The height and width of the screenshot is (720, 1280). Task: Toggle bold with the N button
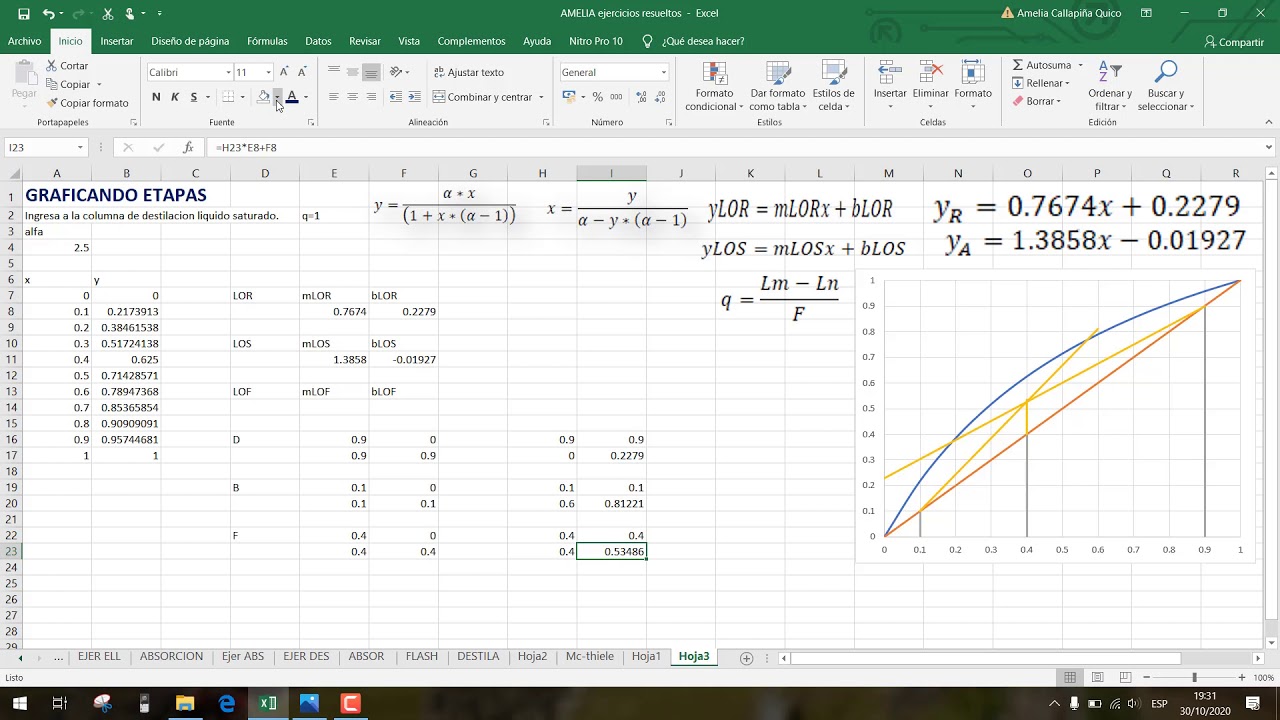[x=156, y=97]
